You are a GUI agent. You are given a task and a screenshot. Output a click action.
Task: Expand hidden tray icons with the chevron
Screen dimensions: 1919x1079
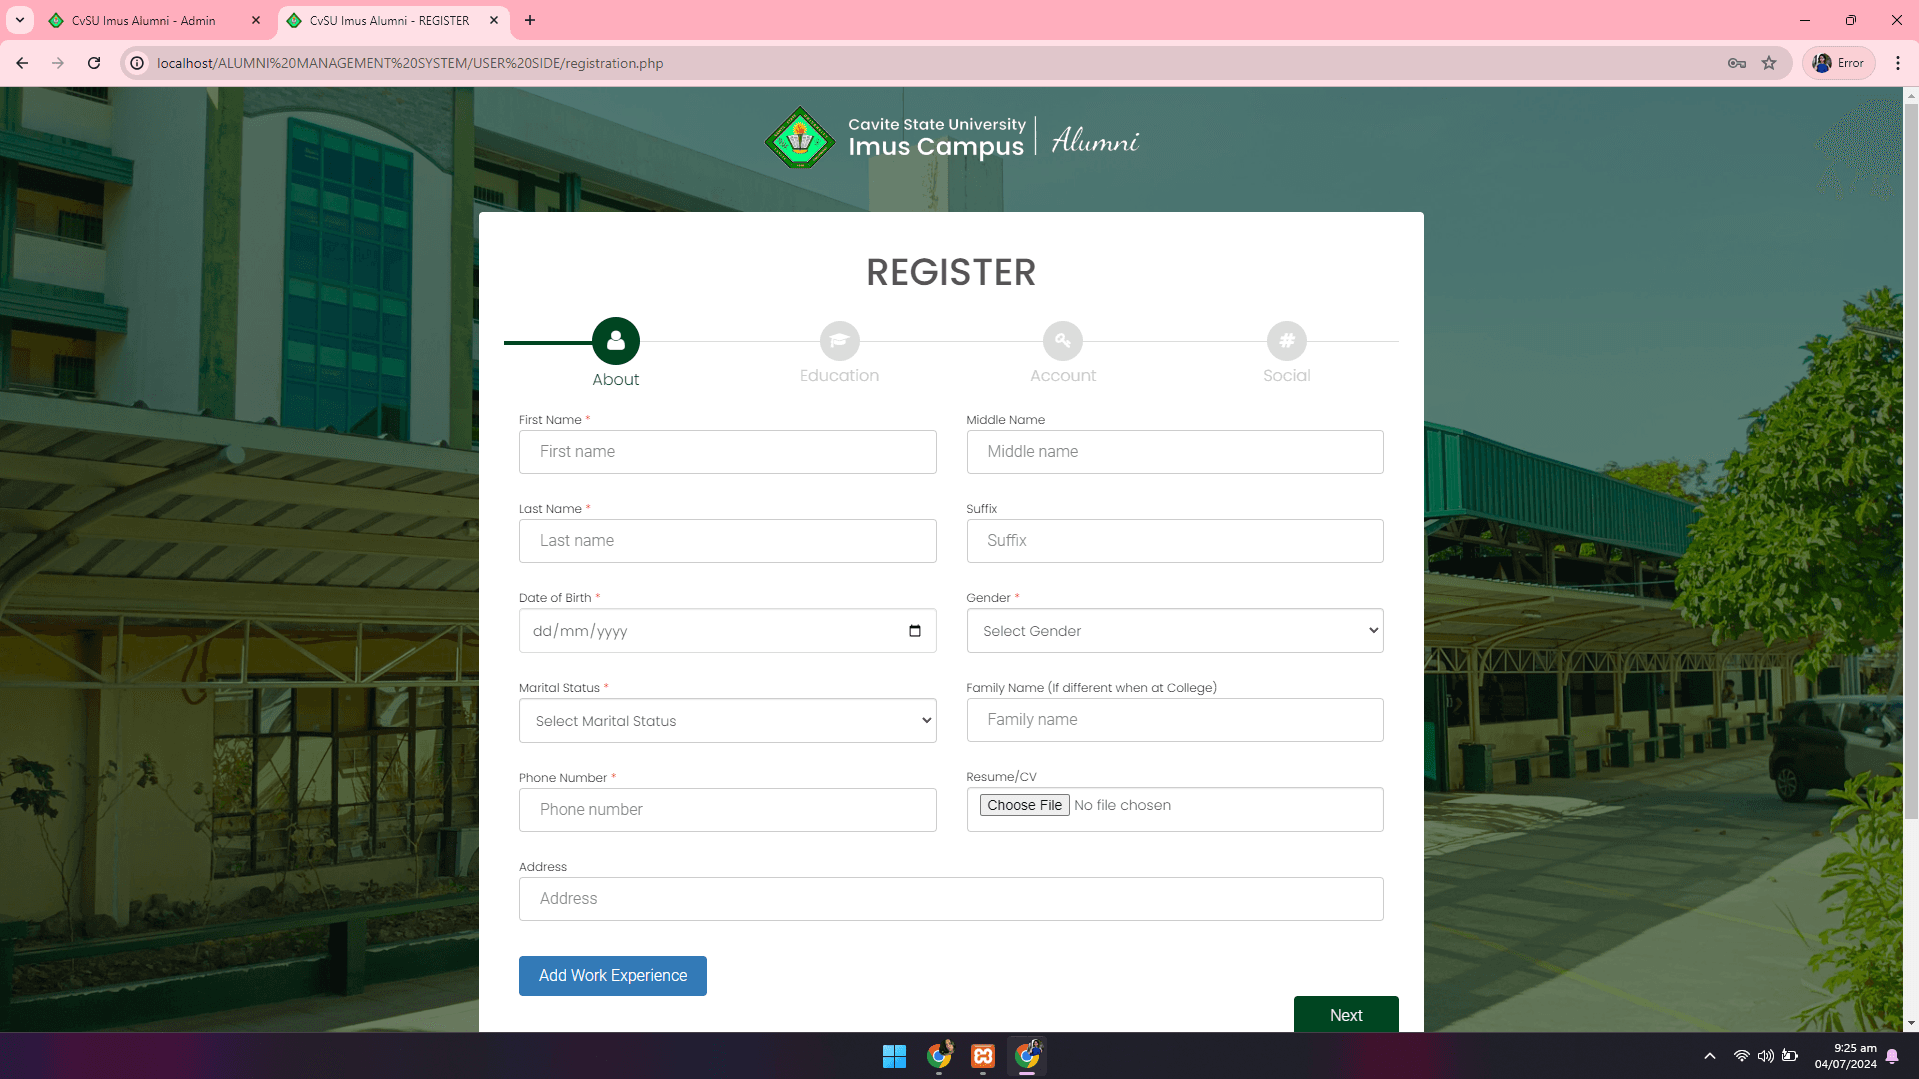[1709, 1056]
